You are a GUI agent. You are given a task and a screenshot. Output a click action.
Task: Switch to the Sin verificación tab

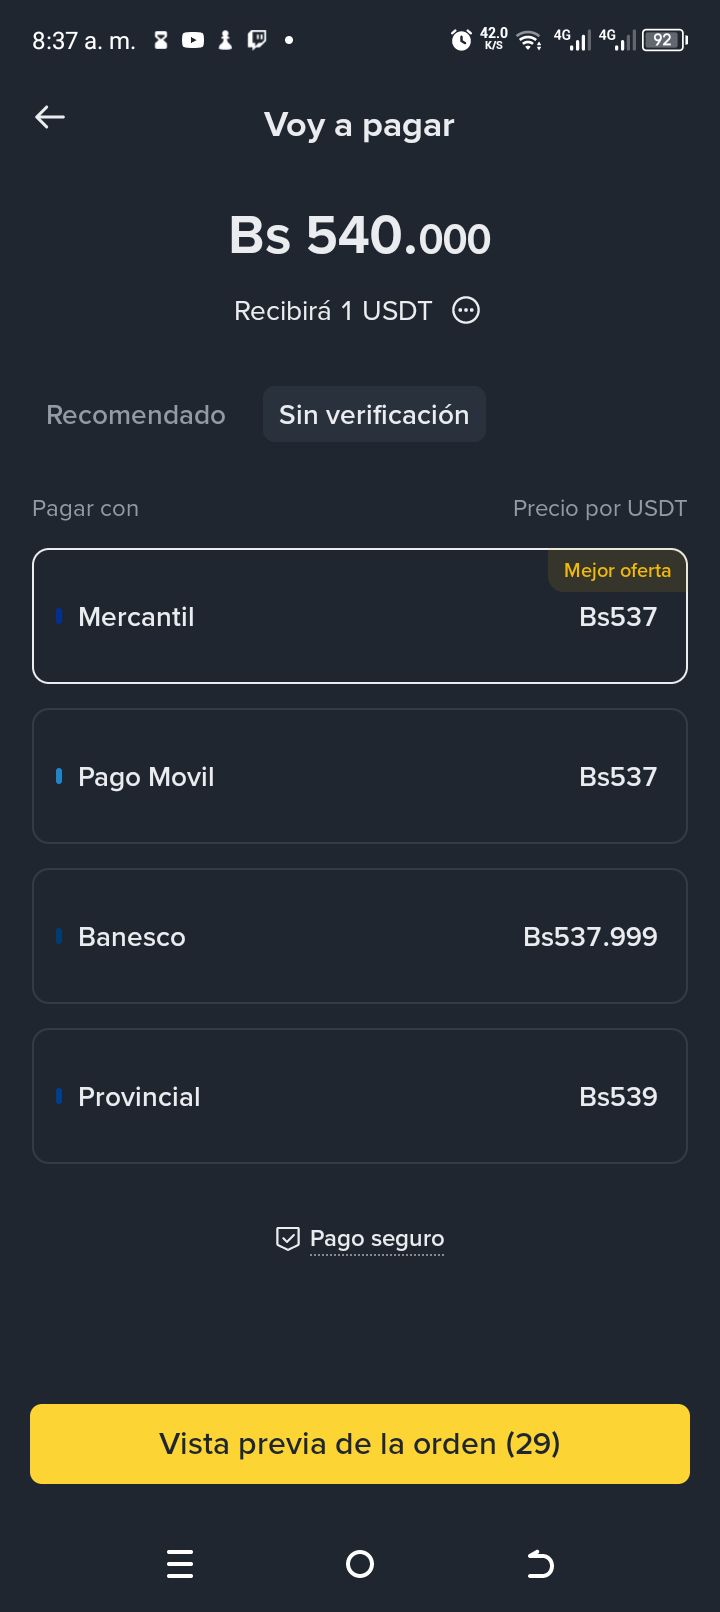(374, 414)
